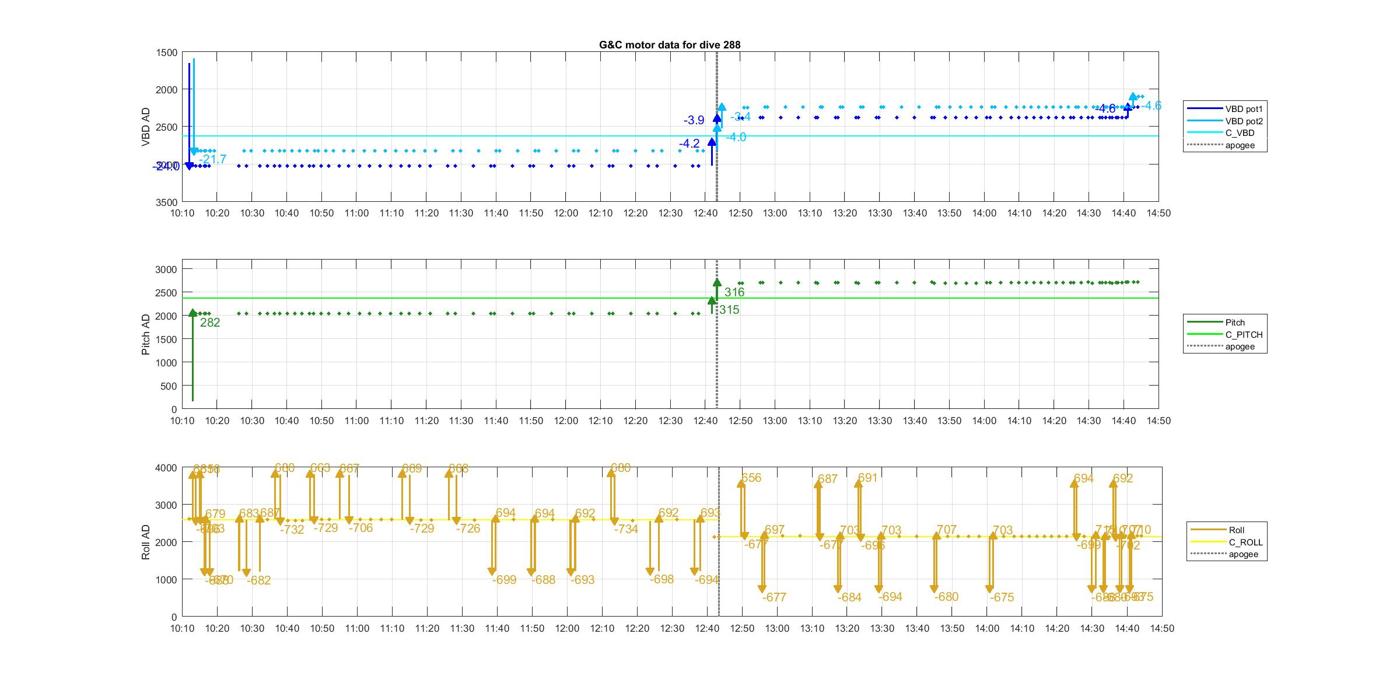Screen dimensions: 1400x693
Task: Click the '4000' tick on Roll y-axis
Action: (x=167, y=467)
